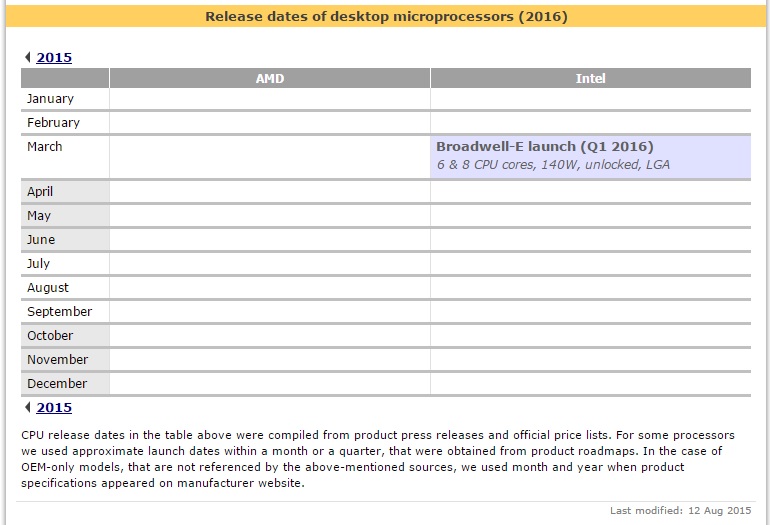Click the '6 & 8 CPU cores, 140W' description
The image size is (770, 525).
pyautogui.click(x=553, y=165)
